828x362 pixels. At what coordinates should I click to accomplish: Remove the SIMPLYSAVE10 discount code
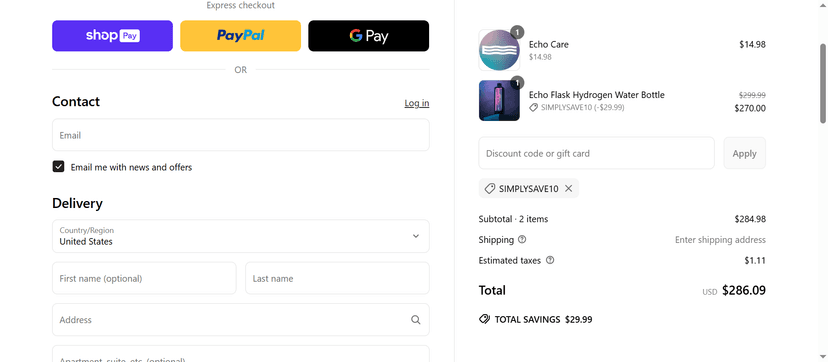(568, 188)
